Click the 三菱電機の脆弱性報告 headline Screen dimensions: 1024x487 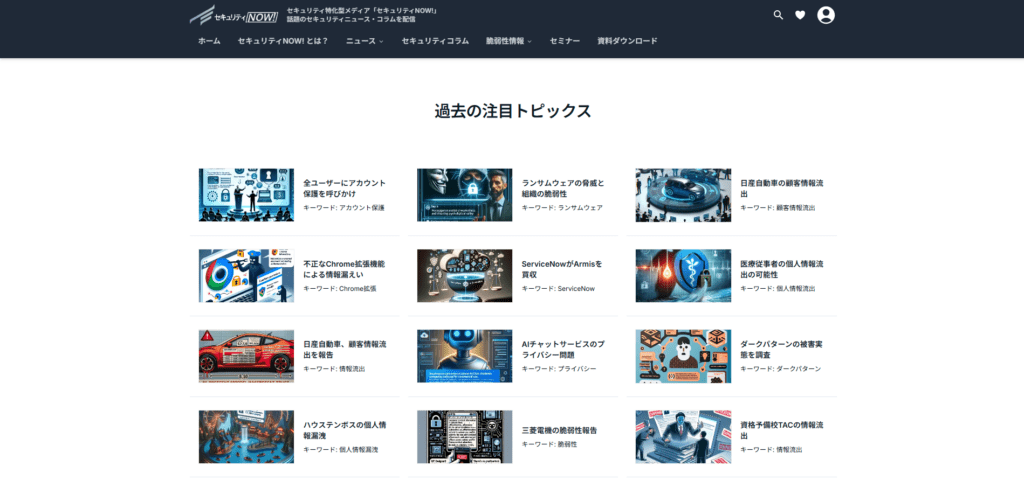pos(559,430)
